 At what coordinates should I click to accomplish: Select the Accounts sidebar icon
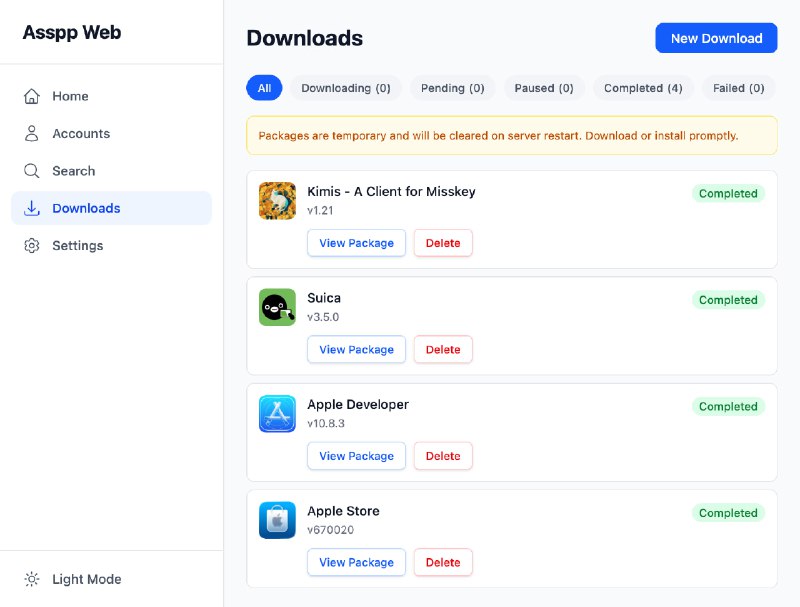pyautogui.click(x=31, y=133)
